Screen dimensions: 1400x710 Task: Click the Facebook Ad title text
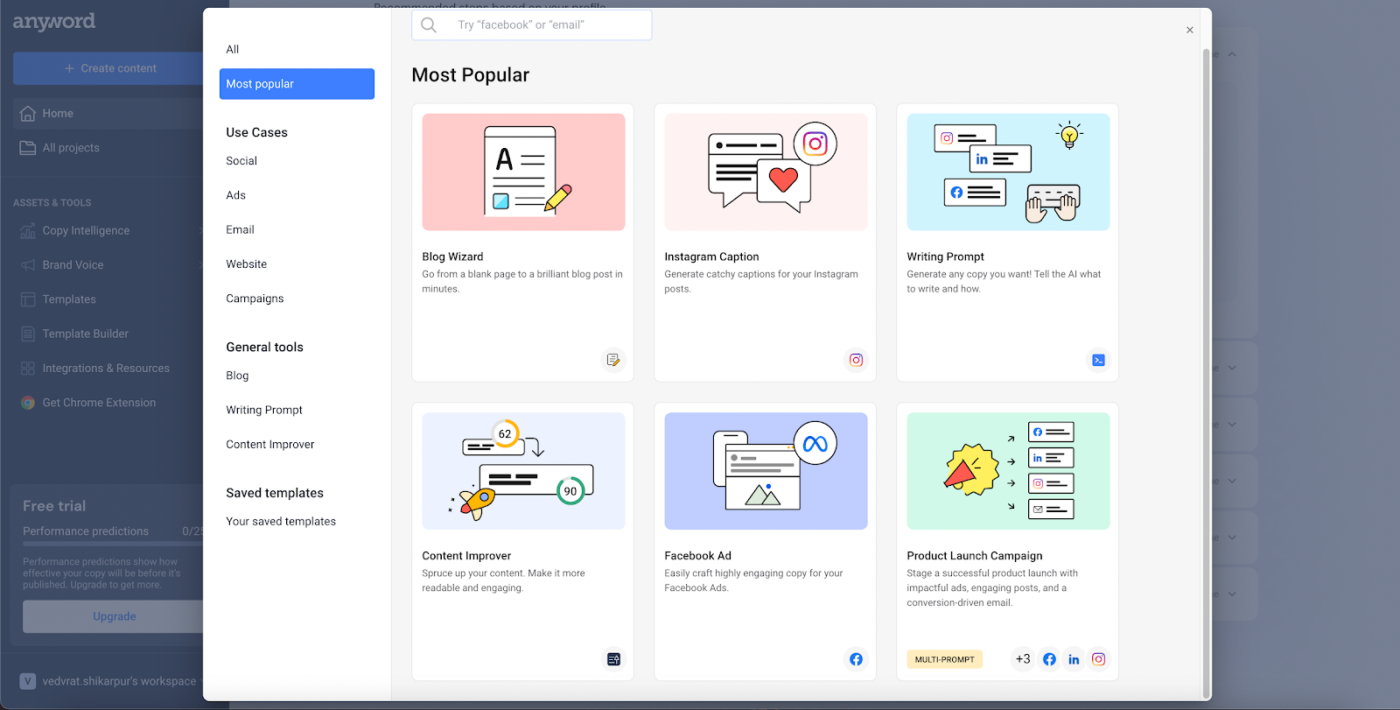(x=698, y=556)
